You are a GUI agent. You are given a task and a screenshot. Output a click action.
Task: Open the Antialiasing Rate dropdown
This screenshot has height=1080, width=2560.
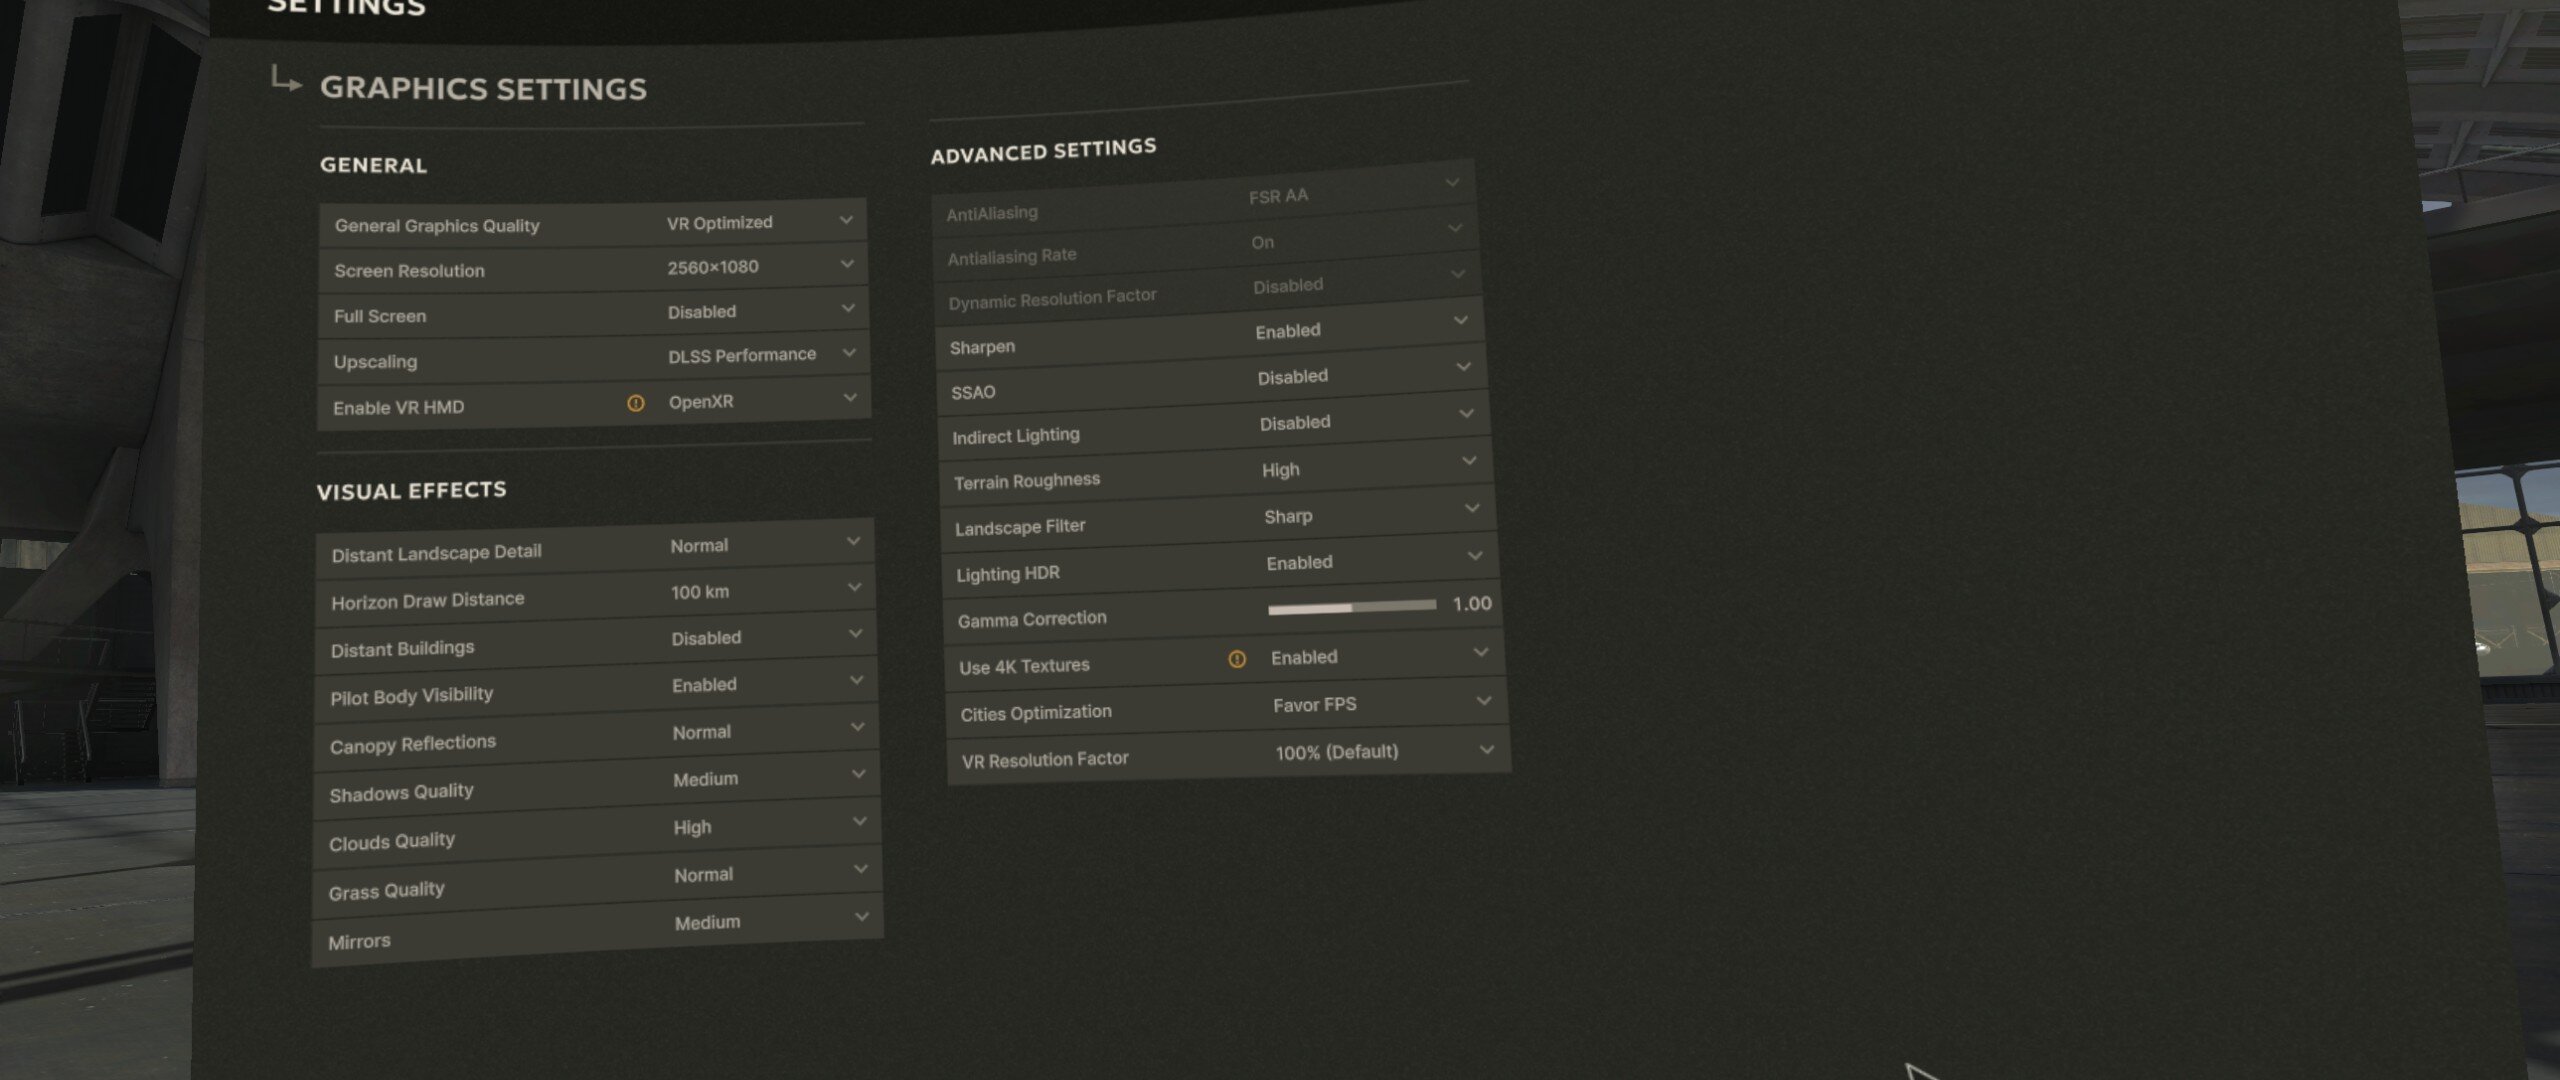click(1358, 237)
